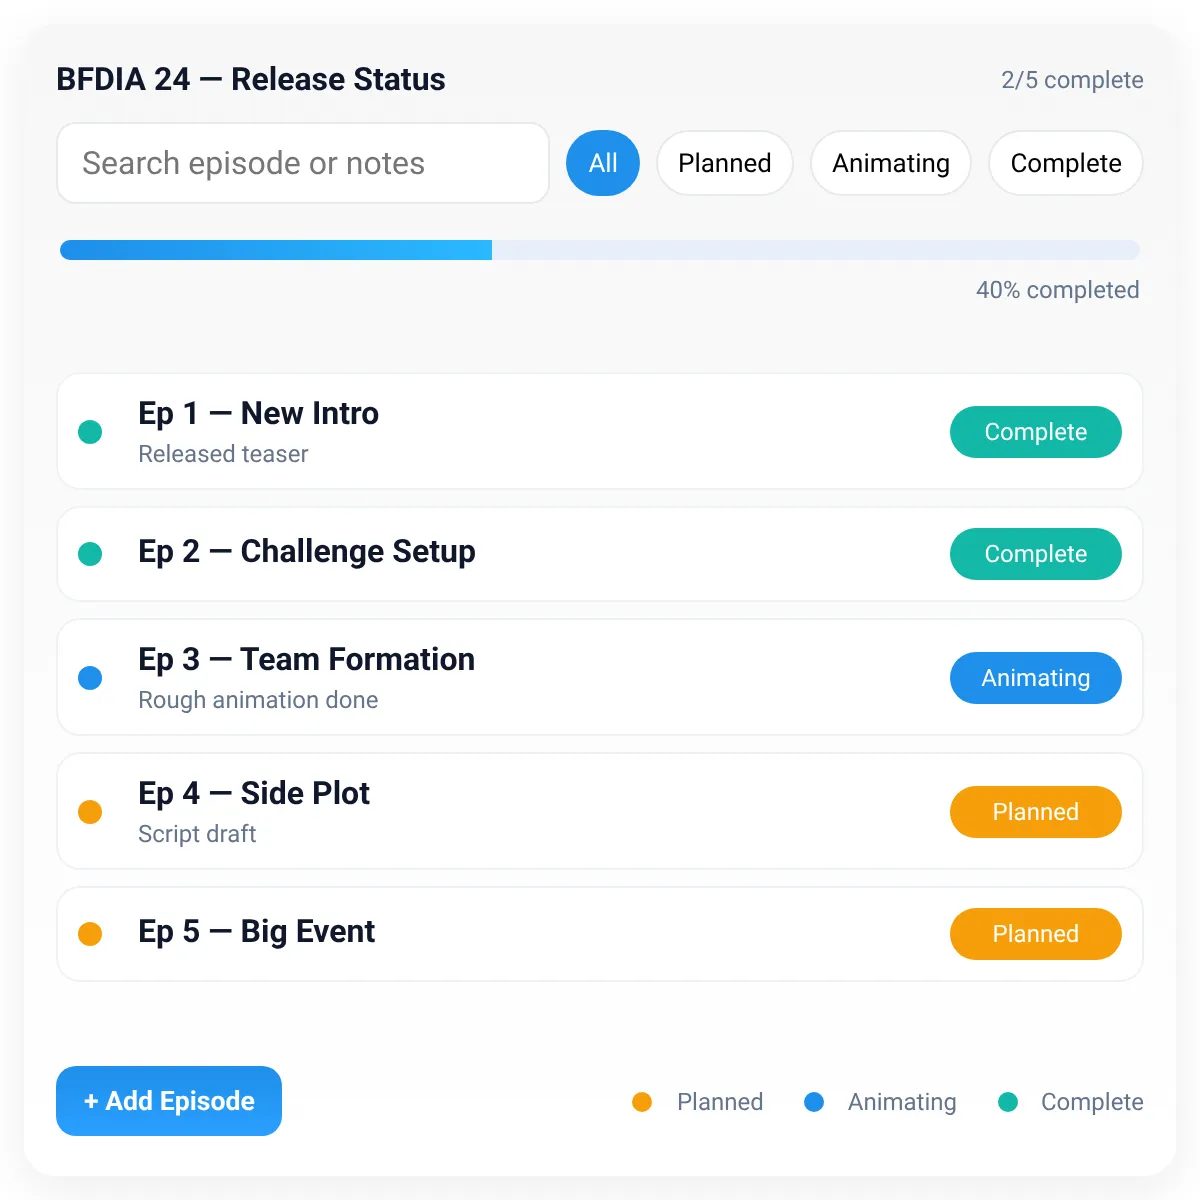This screenshot has width=1200, height=1200.
Task: Switch to the Complete filter chip
Action: pyautogui.click(x=1066, y=163)
